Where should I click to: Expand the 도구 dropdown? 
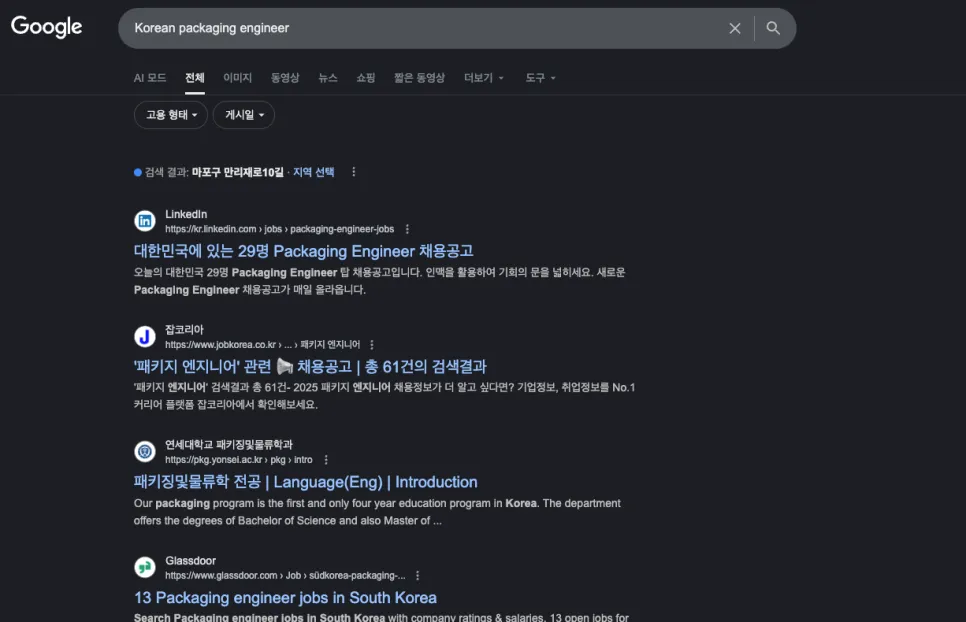coord(540,78)
